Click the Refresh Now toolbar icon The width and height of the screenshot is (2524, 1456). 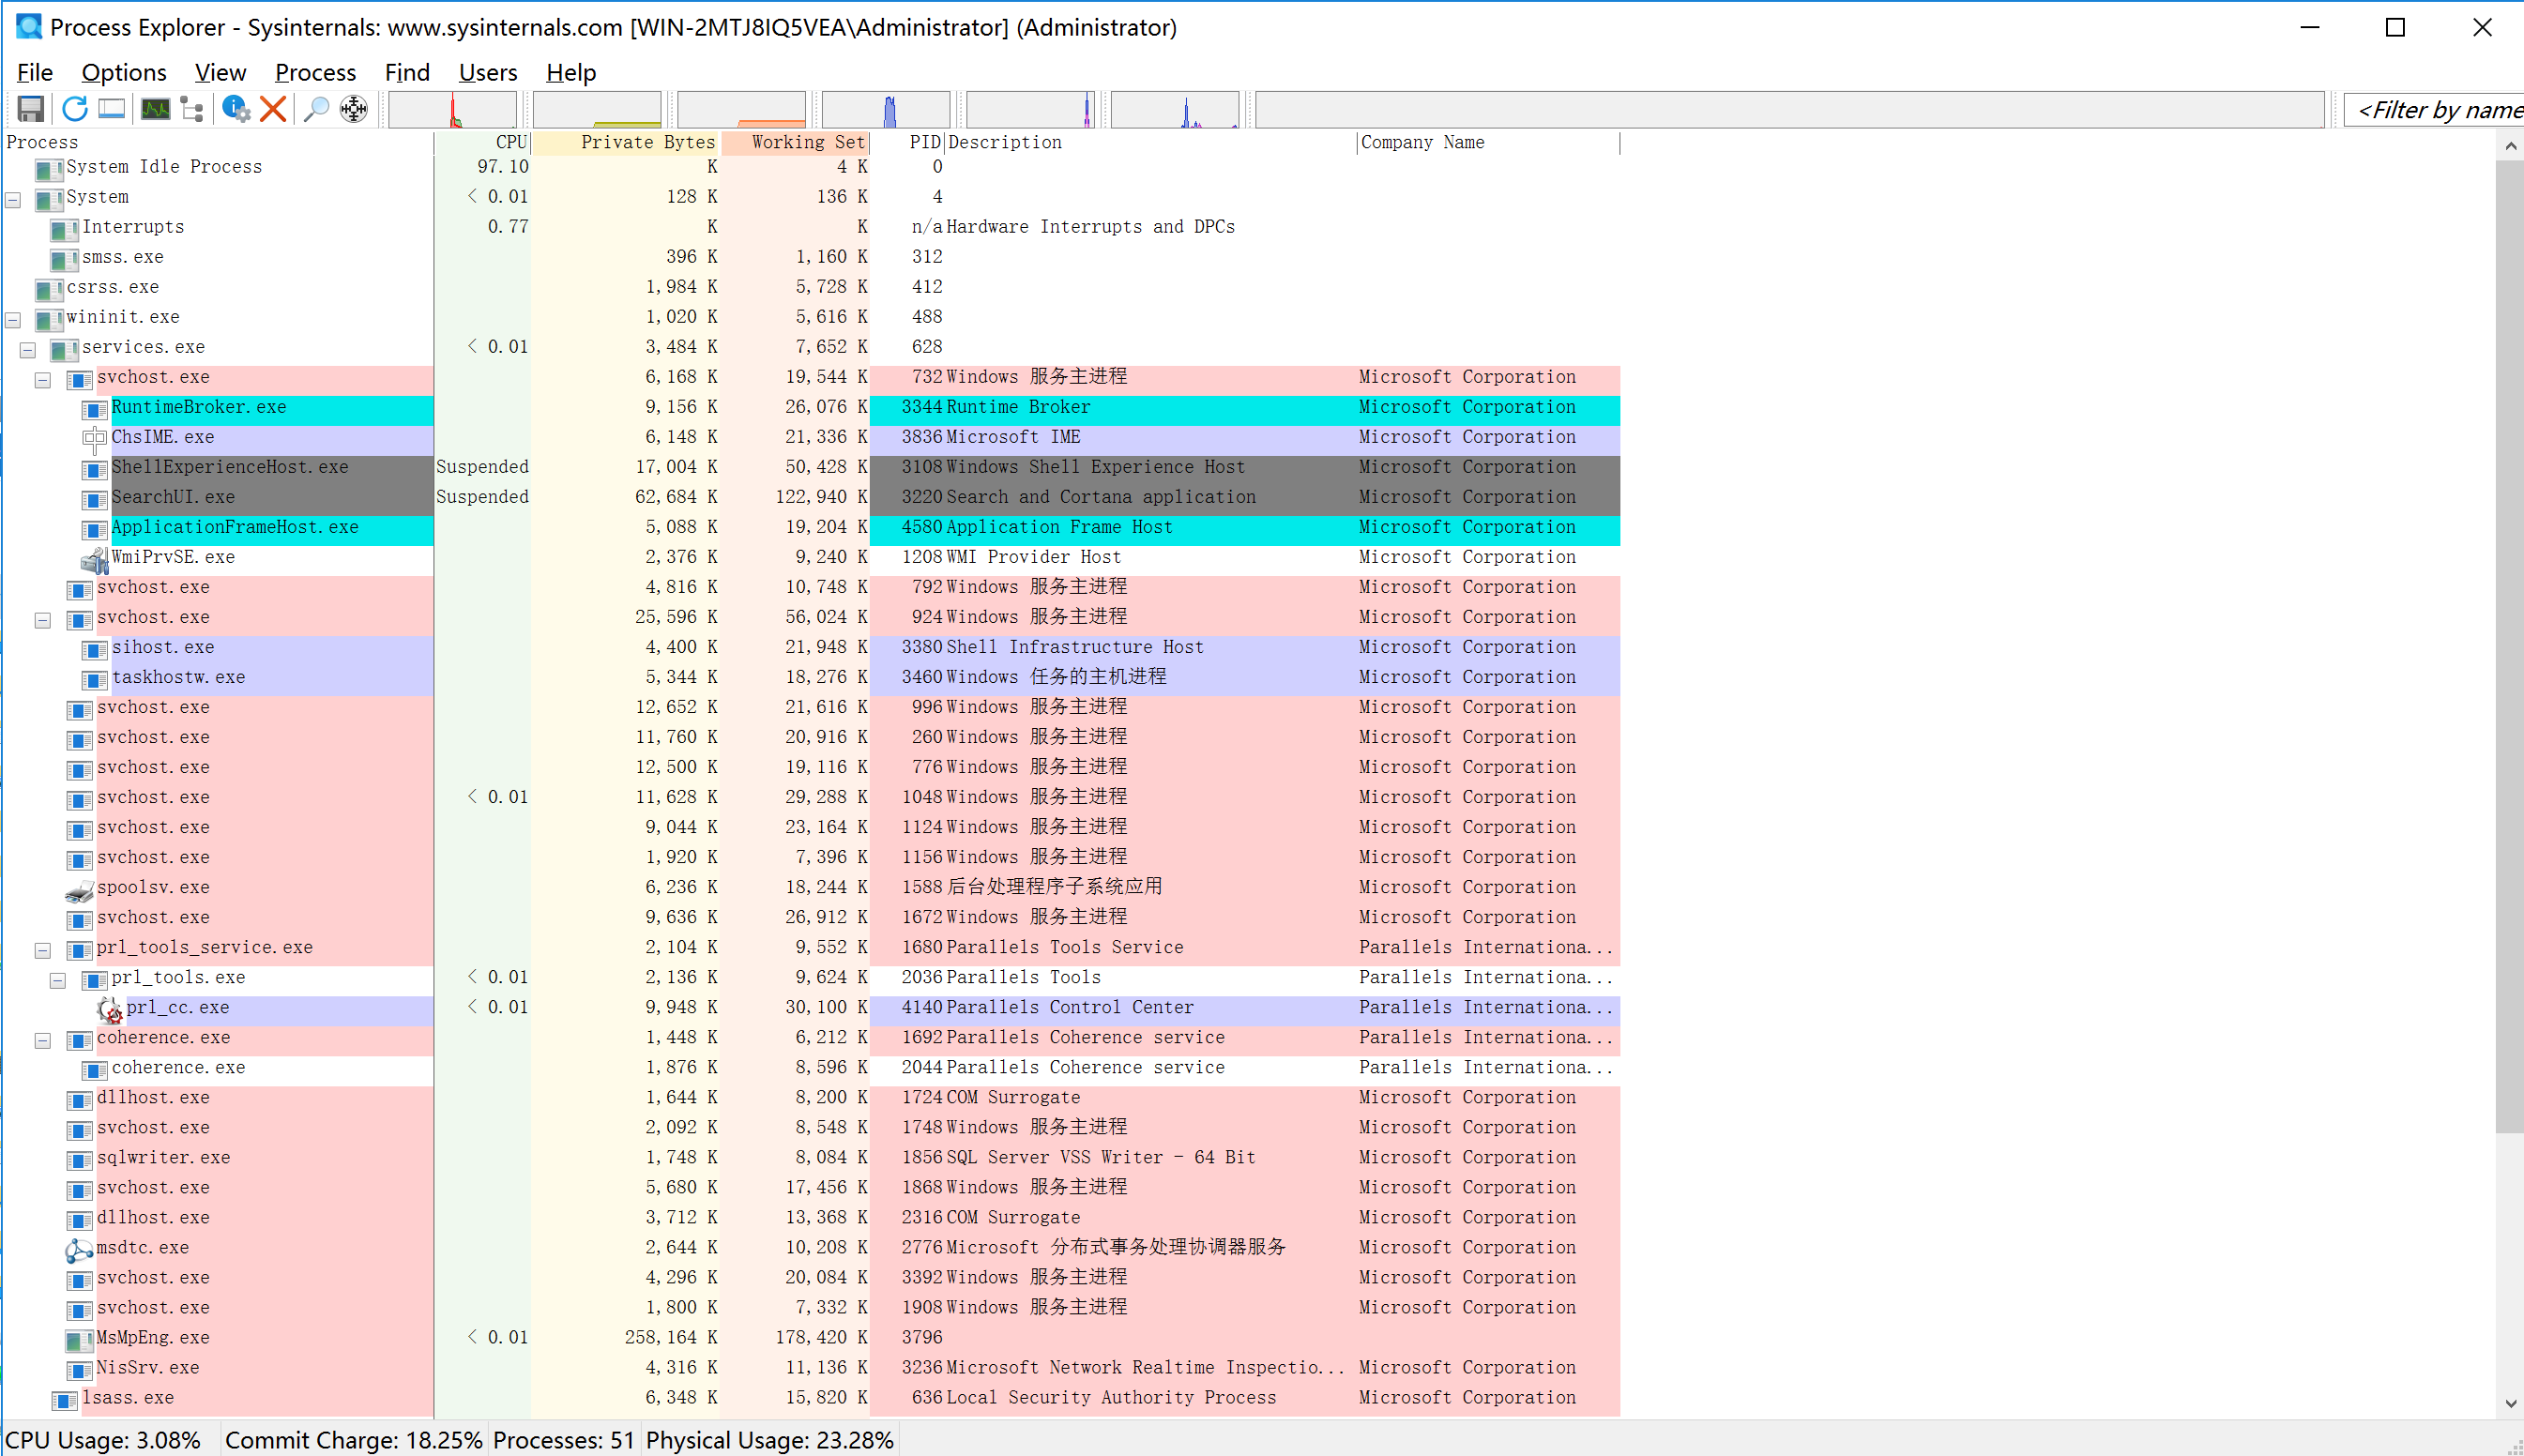click(74, 109)
